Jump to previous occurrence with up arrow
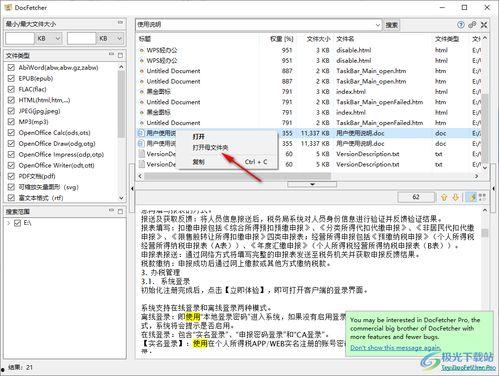The height and width of the screenshot is (376, 499). point(444,197)
